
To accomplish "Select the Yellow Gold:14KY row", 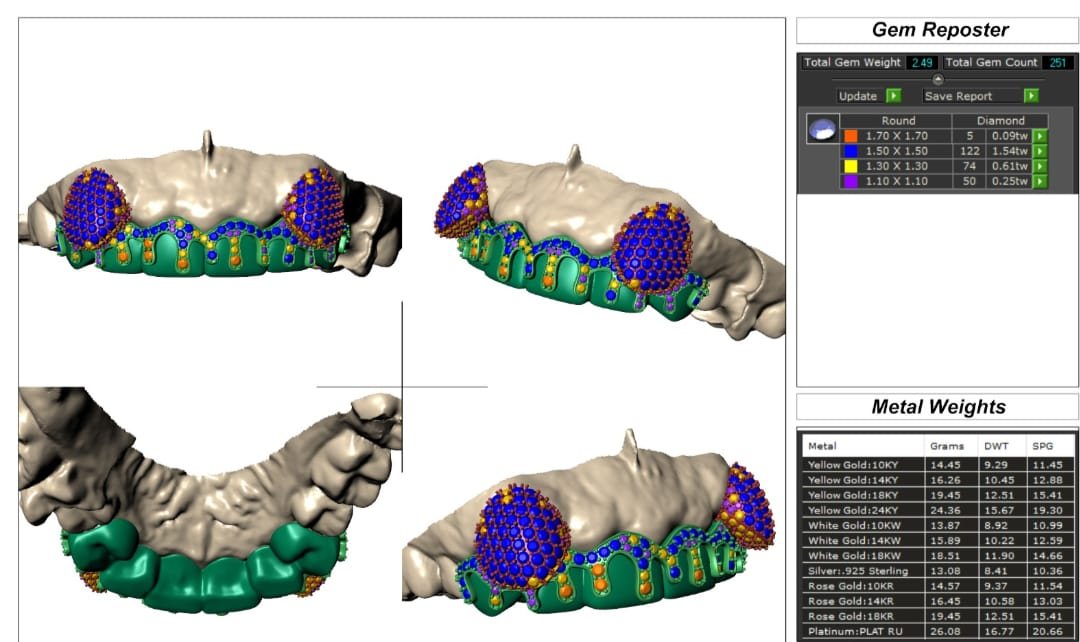I will click(x=938, y=480).
